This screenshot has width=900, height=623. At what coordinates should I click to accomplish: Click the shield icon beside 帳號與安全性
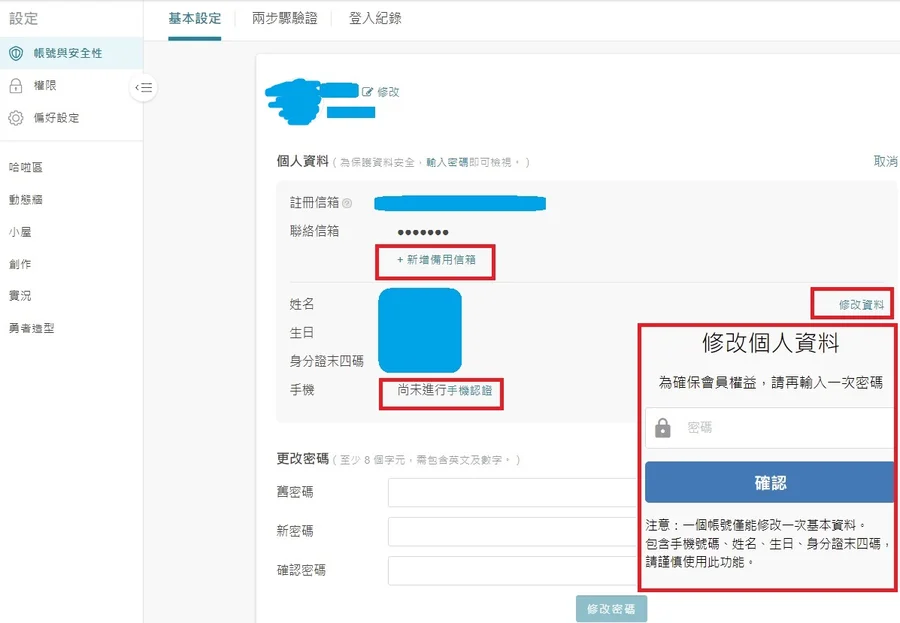coord(16,53)
